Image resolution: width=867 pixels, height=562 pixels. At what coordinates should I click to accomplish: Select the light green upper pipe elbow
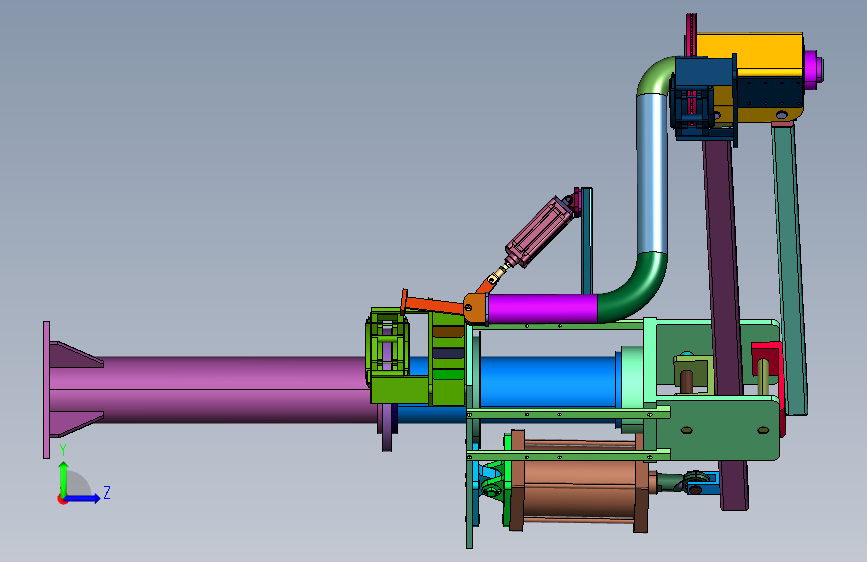coord(655,75)
